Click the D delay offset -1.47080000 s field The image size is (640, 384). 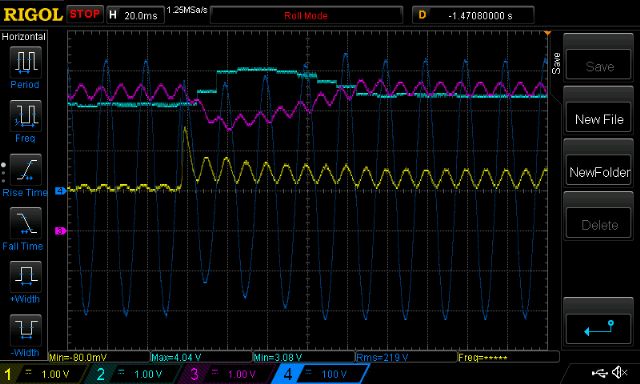click(x=473, y=15)
